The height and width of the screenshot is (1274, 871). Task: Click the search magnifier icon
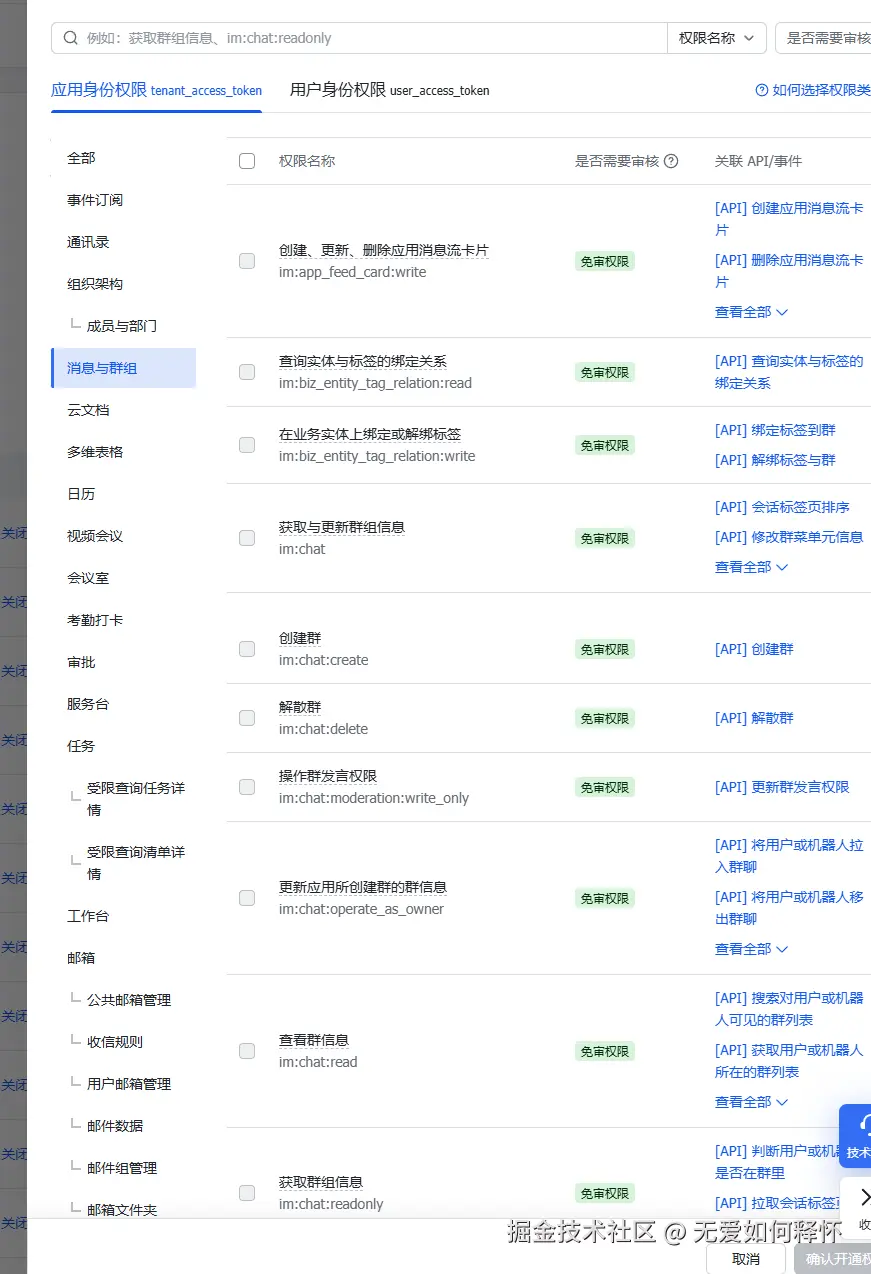[71, 38]
